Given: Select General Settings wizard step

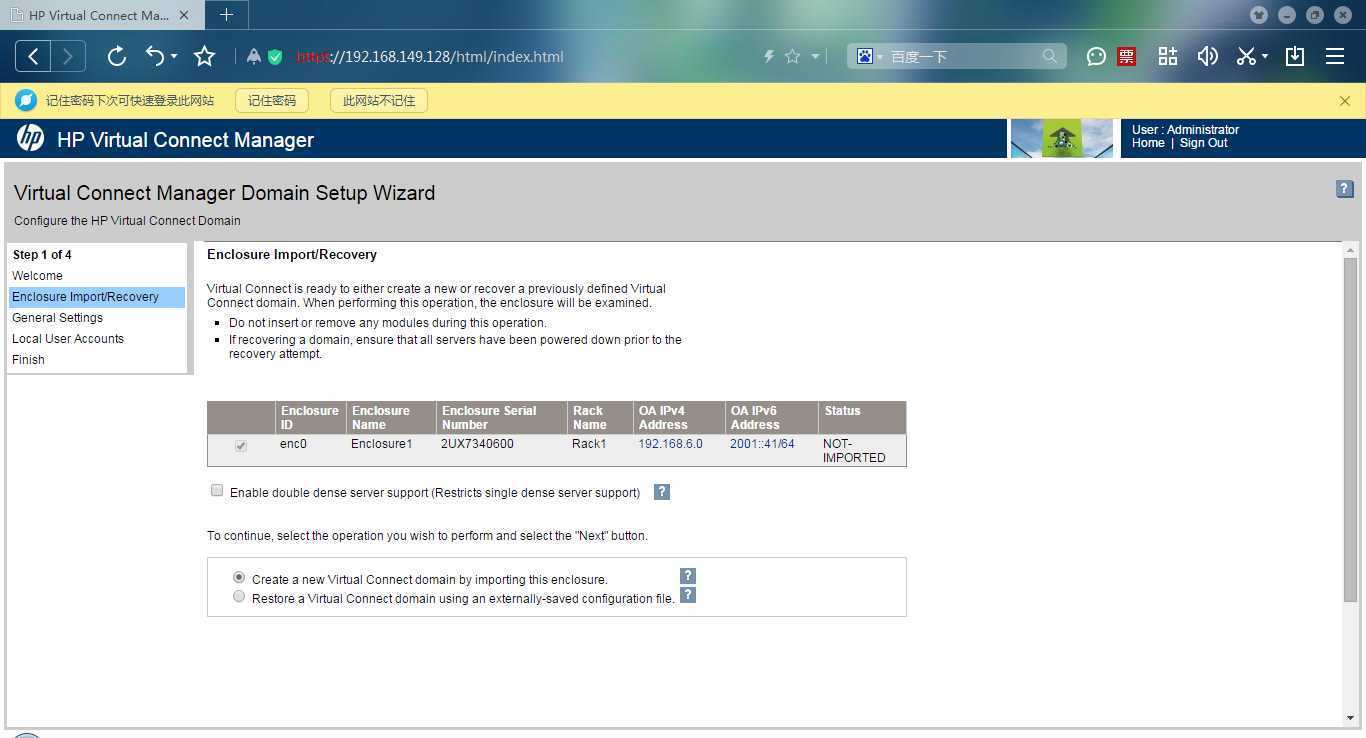Looking at the screenshot, I should [x=57, y=318].
